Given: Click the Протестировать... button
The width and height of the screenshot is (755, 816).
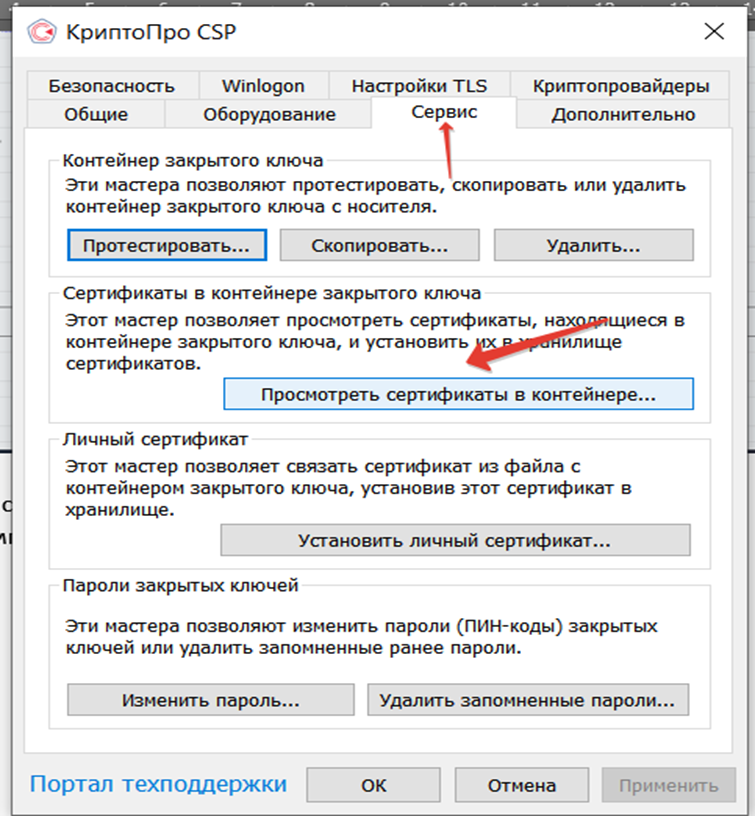Looking at the screenshot, I should tap(167, 245).
